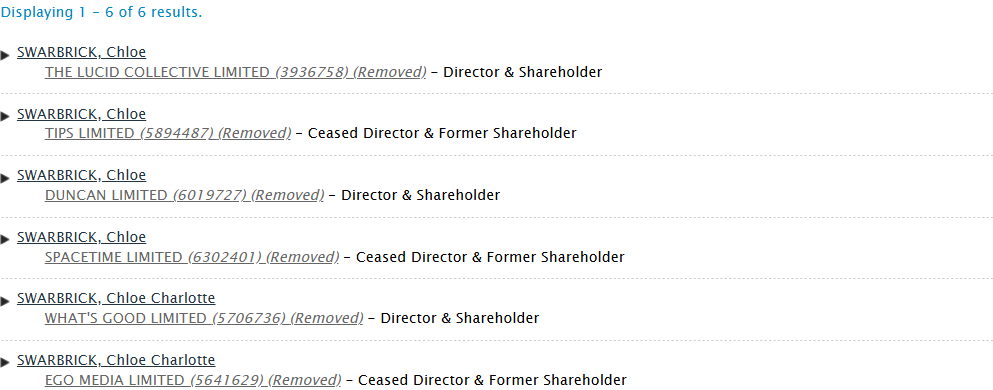Open DUNCAN LIMITED (6019727) company link

[184, 195]
